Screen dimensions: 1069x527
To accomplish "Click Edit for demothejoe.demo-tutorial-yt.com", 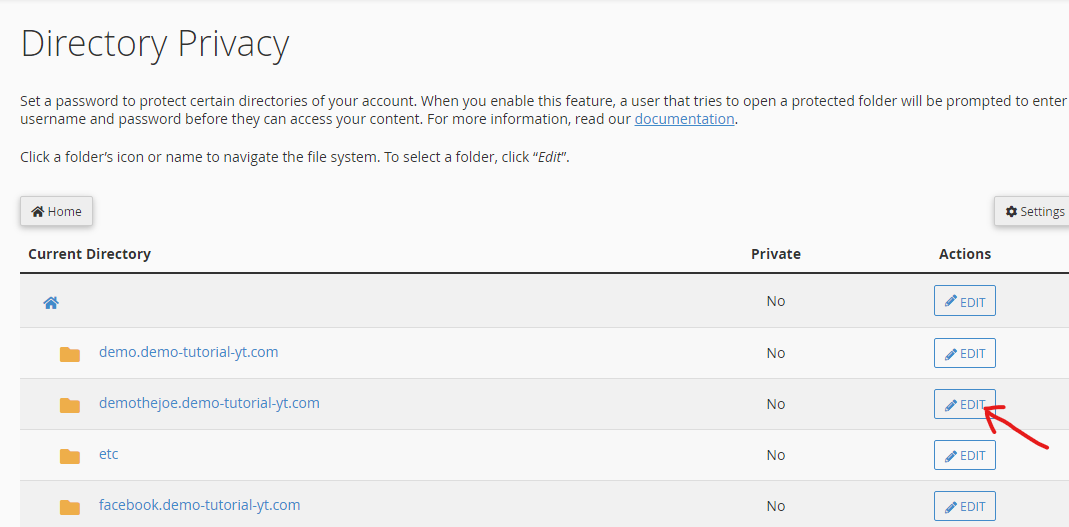I will click(964, 404).
